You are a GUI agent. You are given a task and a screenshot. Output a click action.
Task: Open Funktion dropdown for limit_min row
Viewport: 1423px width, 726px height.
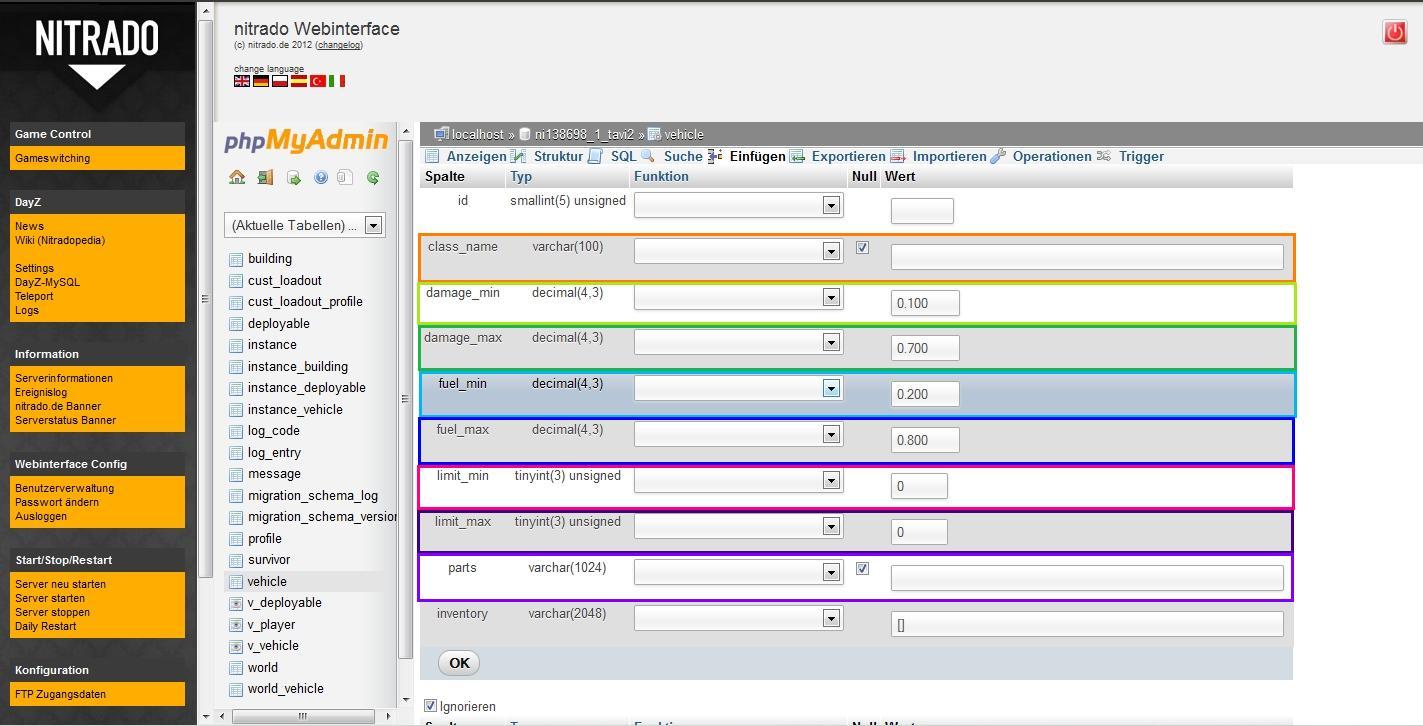(x=738, y=480)
